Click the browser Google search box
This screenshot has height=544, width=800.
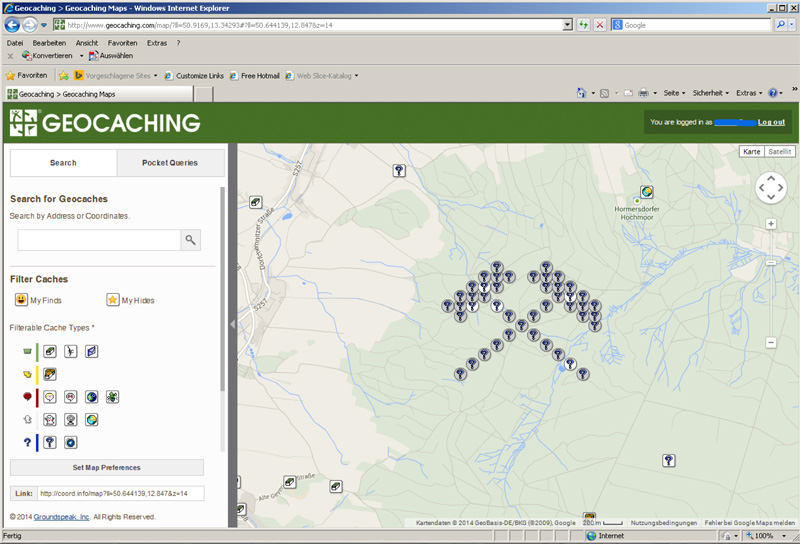point(691,24)
